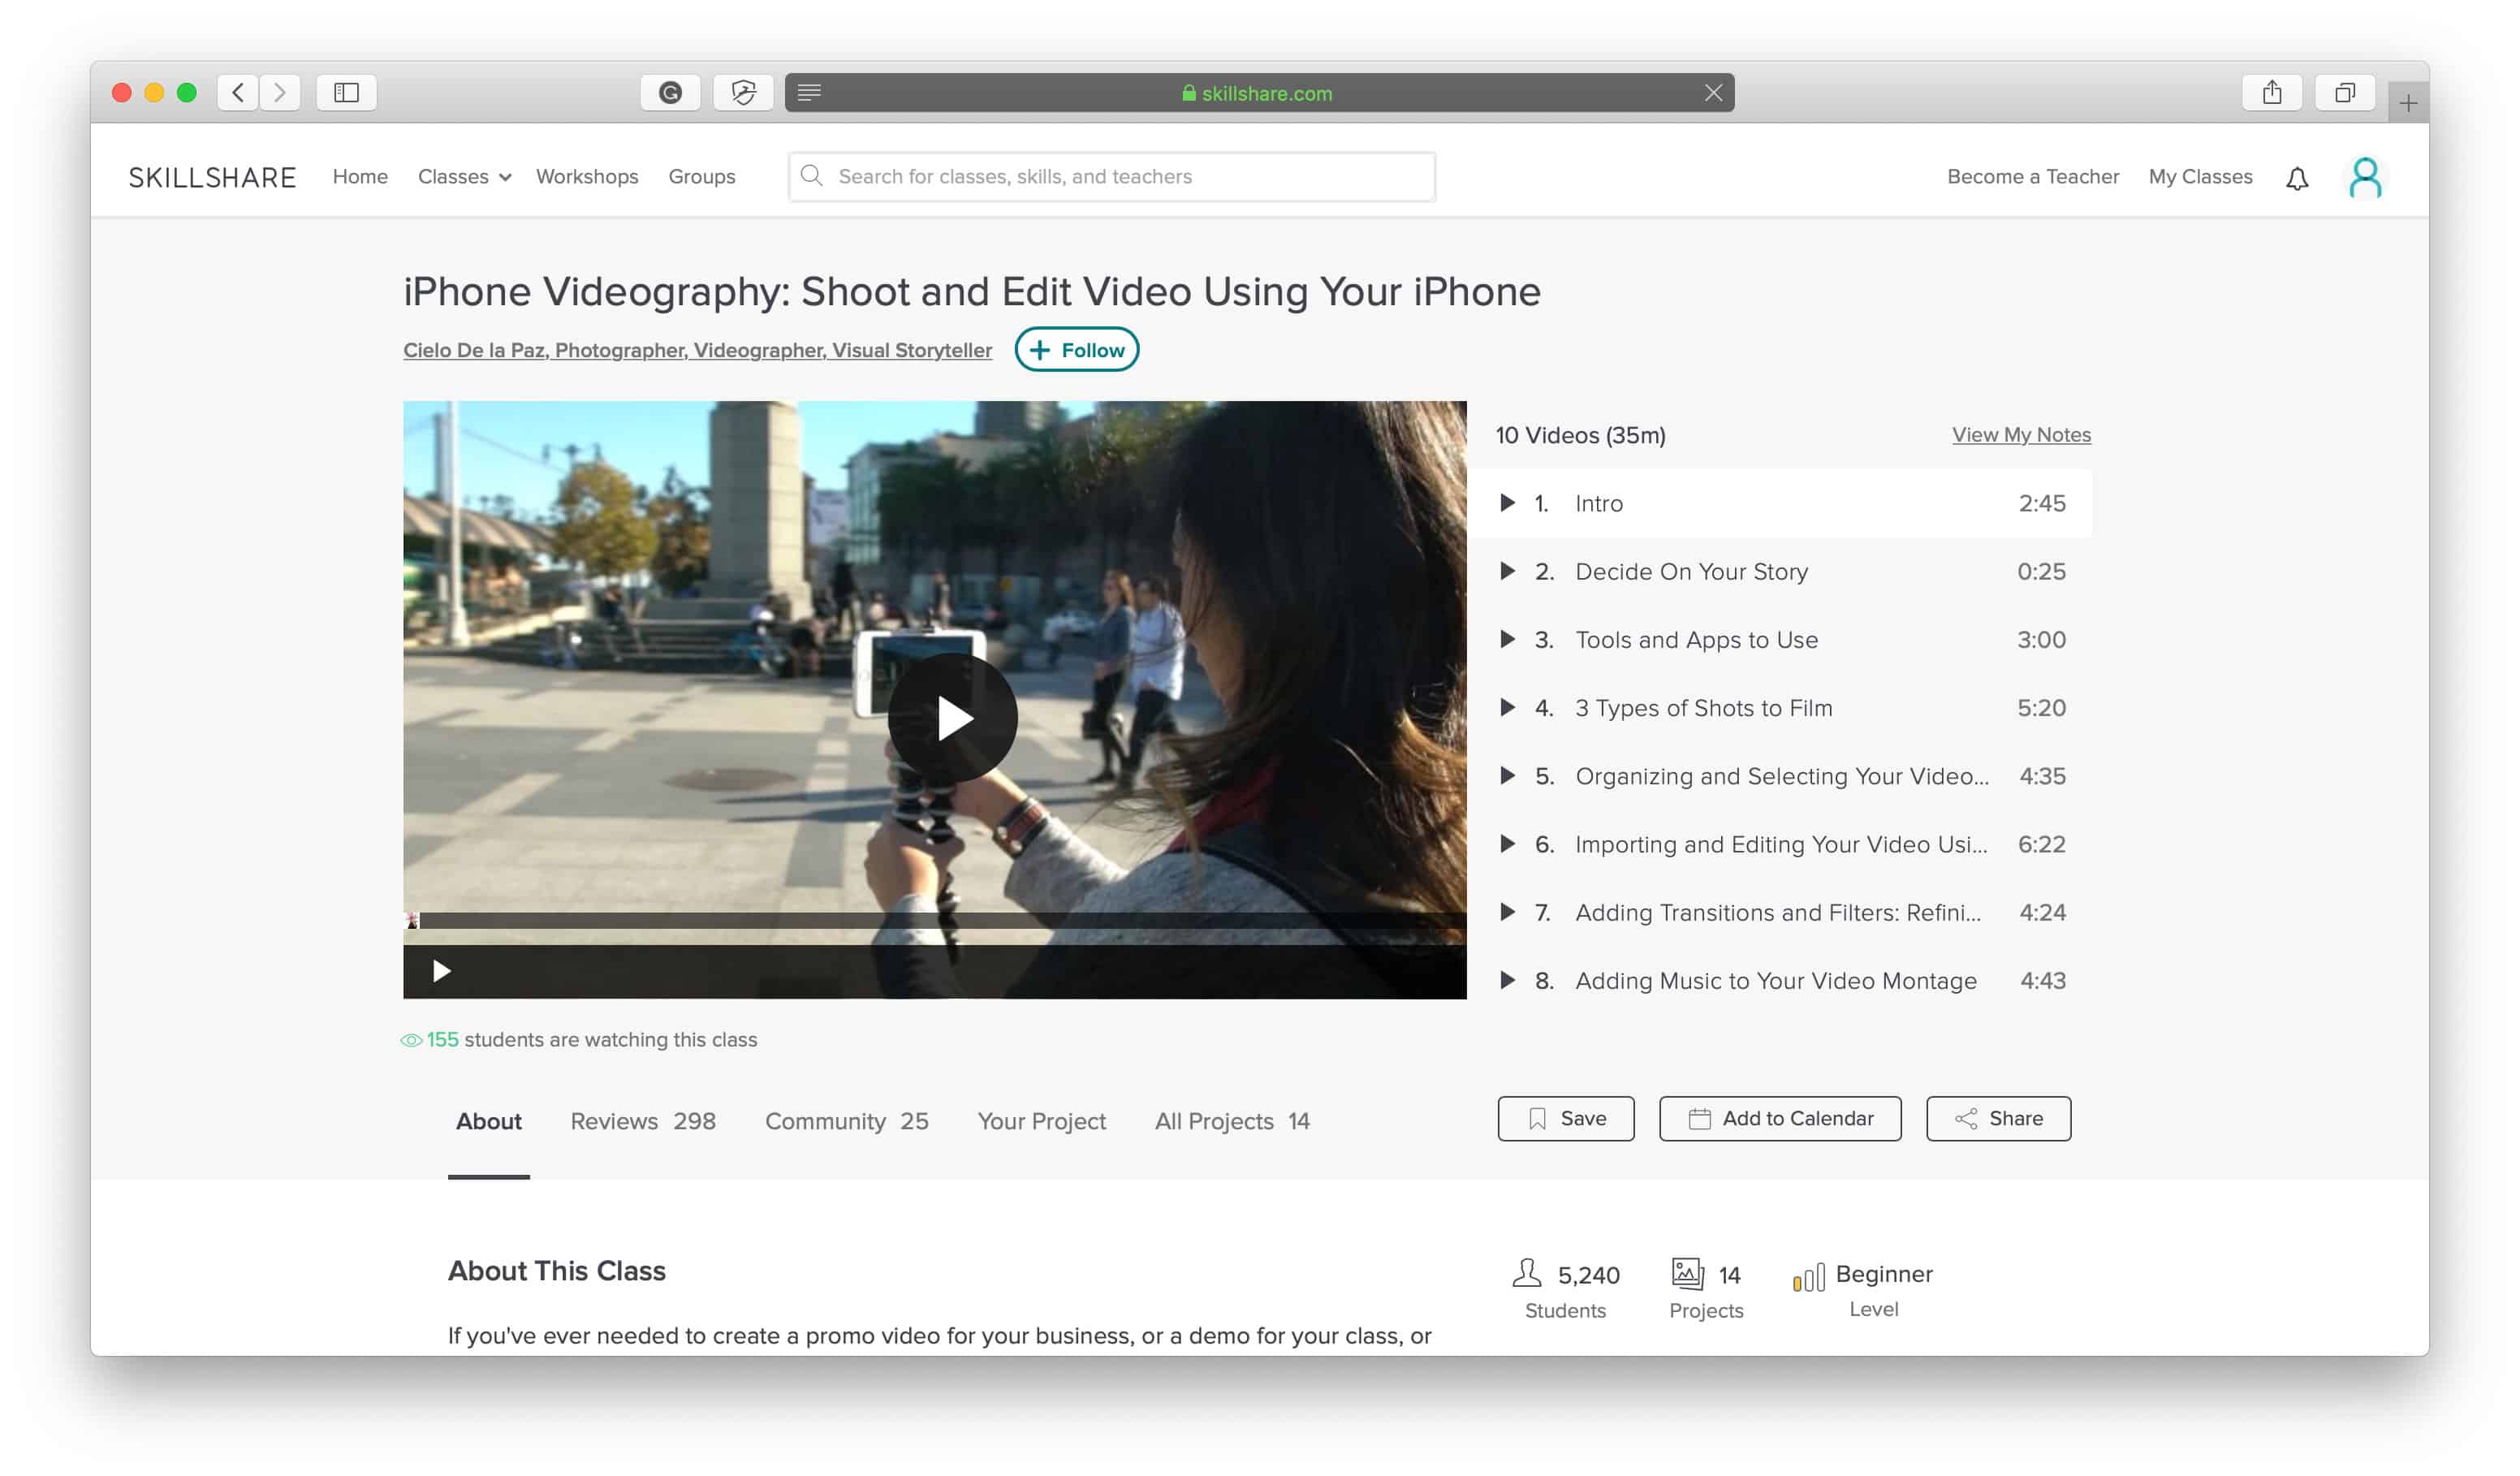Play video with large center play button
Image resolution: width=2520 pixels, height=1476 pixels.
(952, 718)
